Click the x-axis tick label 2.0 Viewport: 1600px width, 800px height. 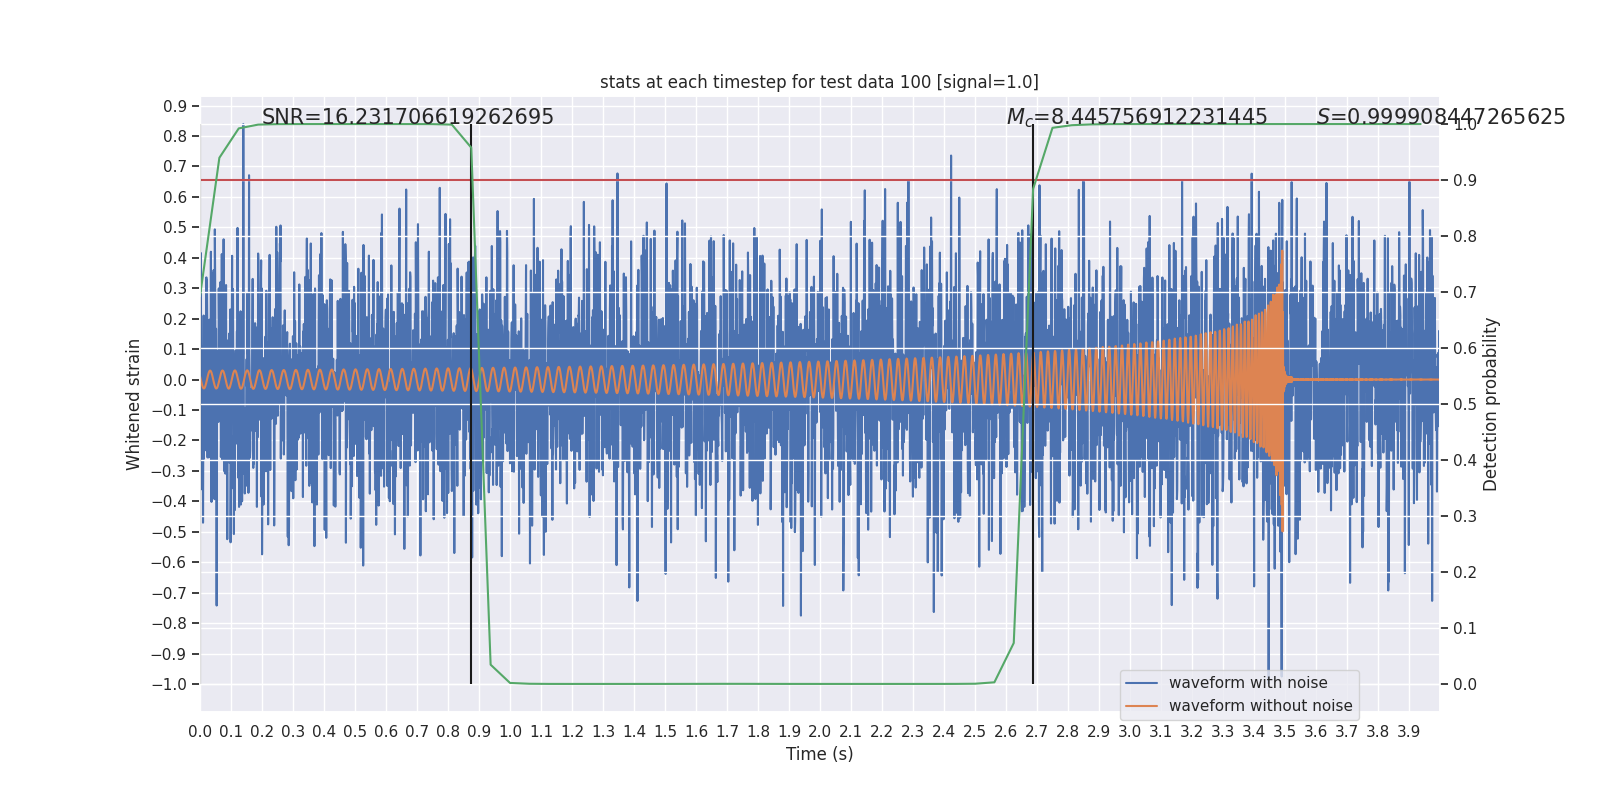point(820,732)
